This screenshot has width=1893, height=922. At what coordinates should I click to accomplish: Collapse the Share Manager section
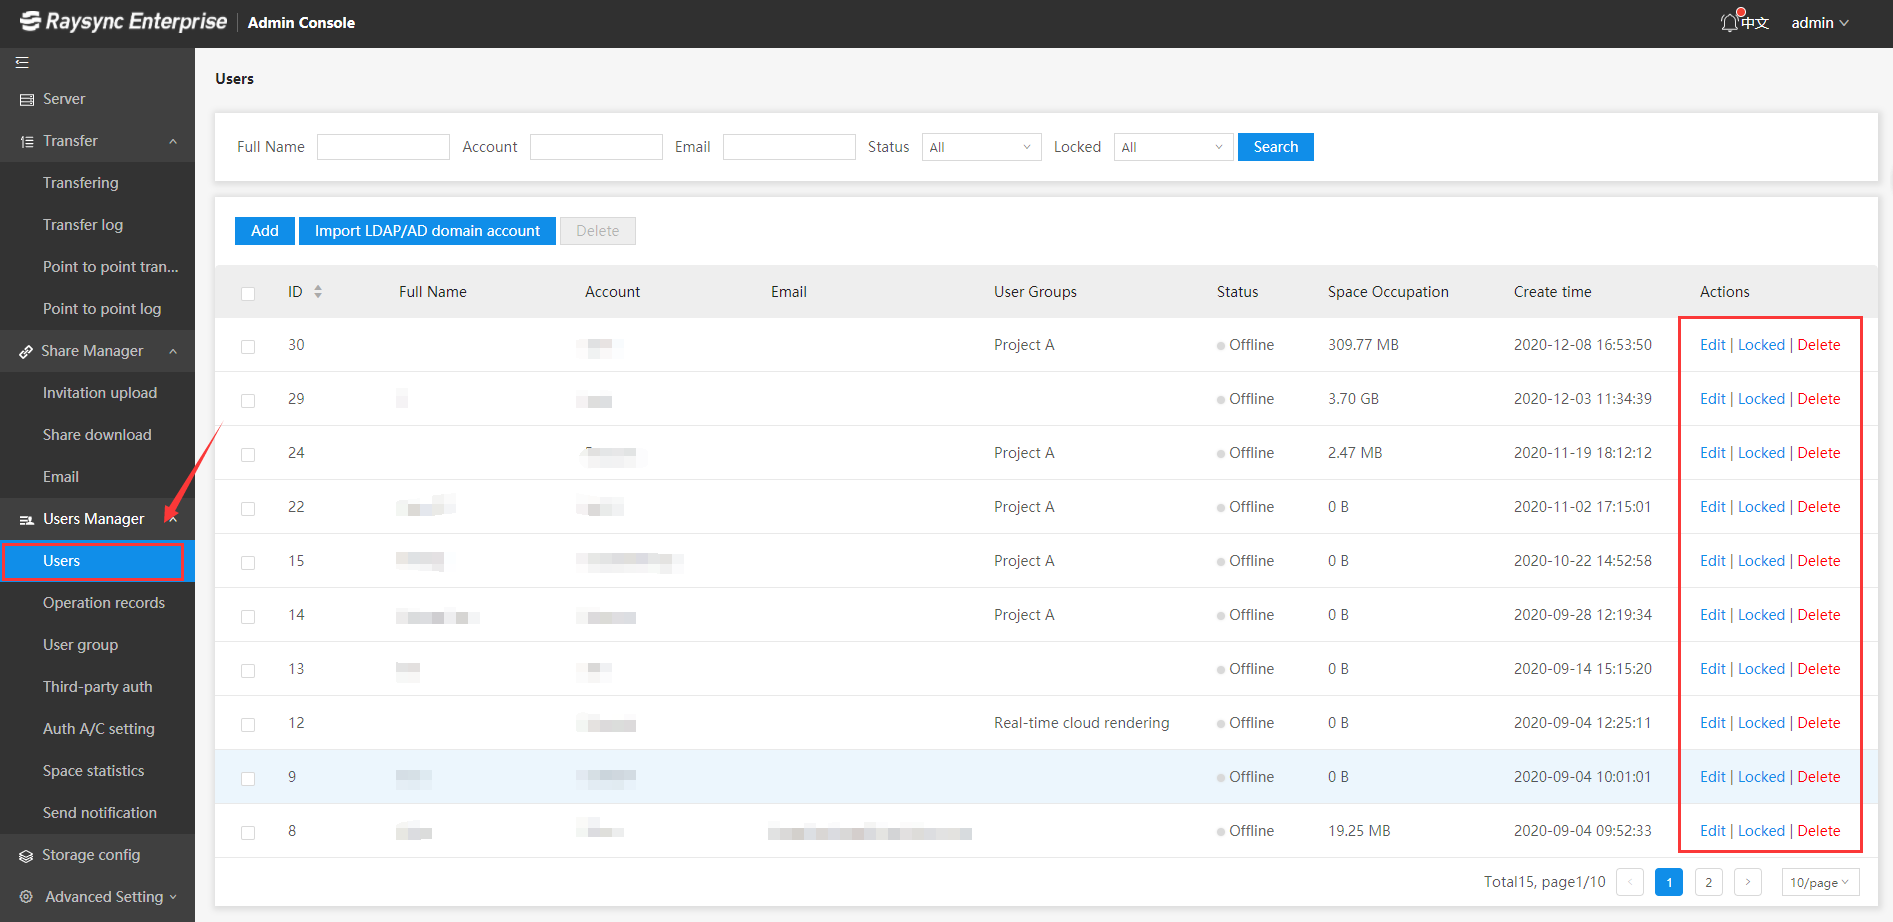pyautogui.click(x=173, y=351)
